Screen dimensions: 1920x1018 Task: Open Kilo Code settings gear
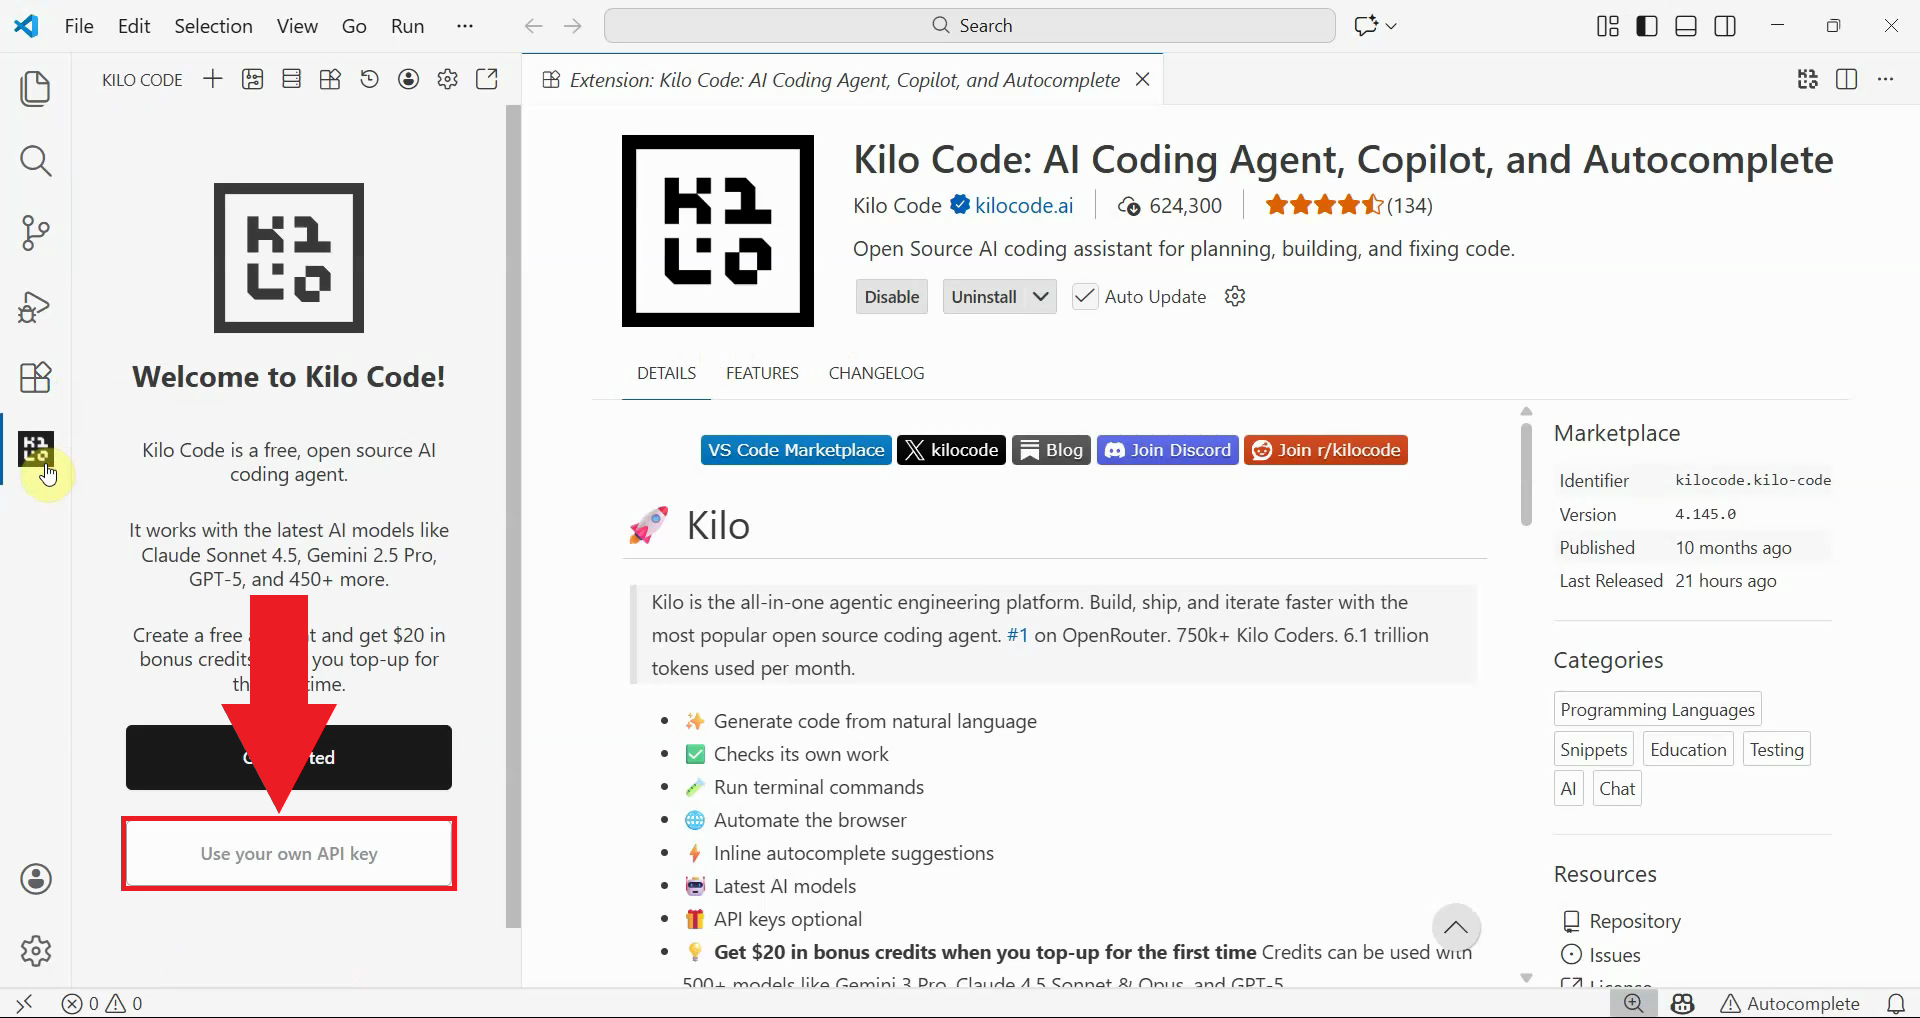click(x=447, y=79)
